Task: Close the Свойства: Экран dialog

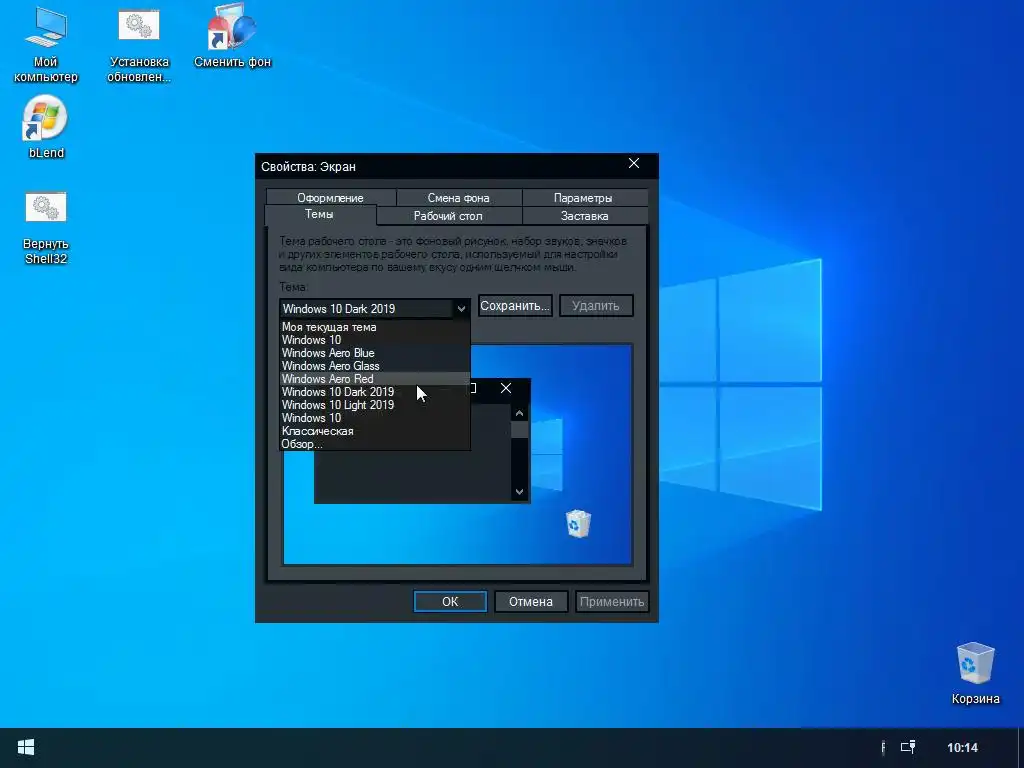Action: pyautogui.click(x=633, y=163)
